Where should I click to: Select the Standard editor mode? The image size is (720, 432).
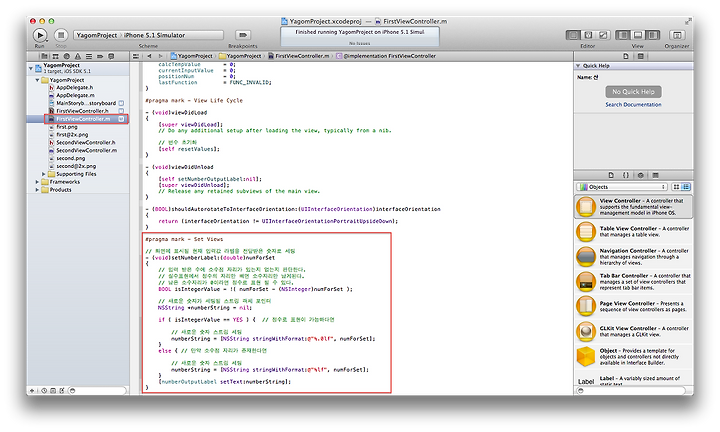click(573, 35)
